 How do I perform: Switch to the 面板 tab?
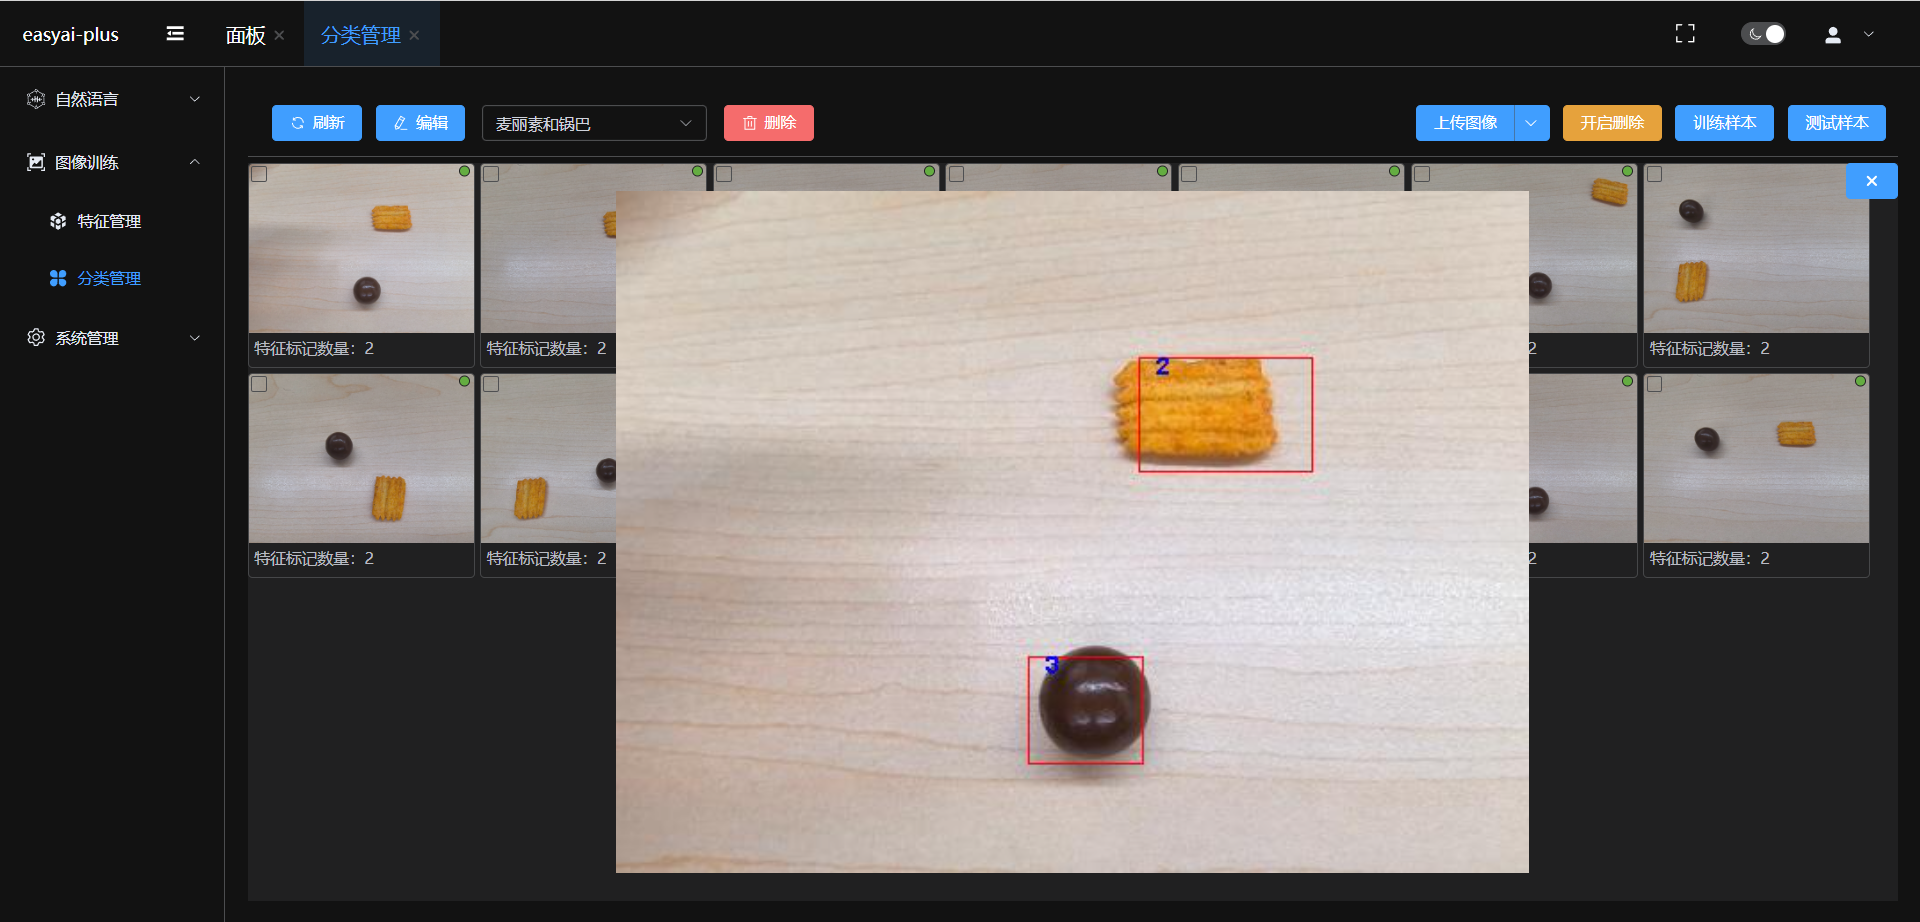pyautogui.click(x=245, y=35)
